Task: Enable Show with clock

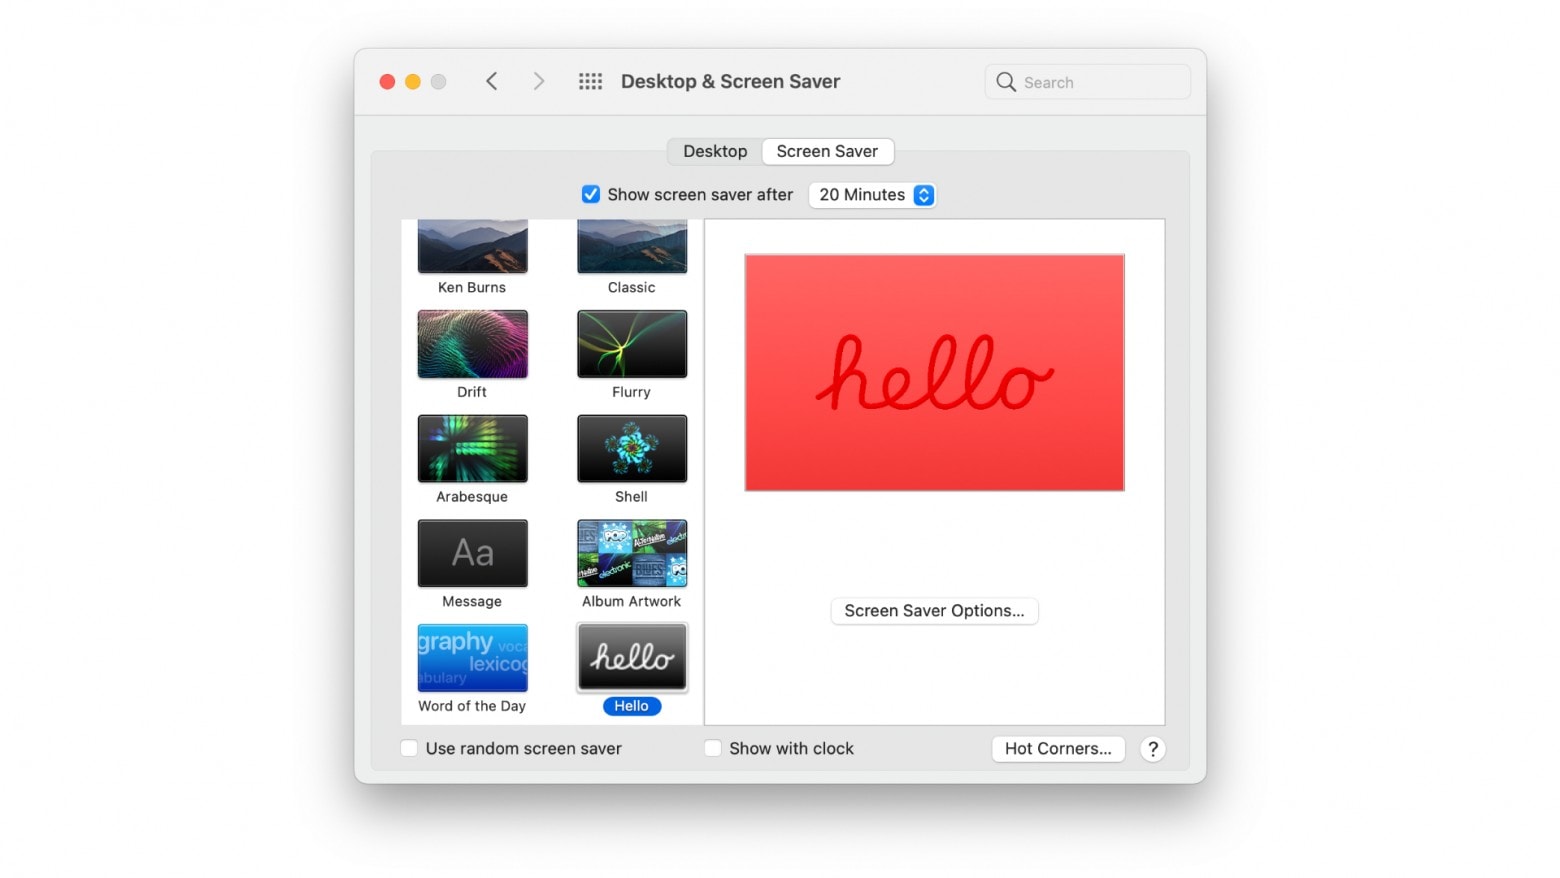Action: (x=712, y=748)
